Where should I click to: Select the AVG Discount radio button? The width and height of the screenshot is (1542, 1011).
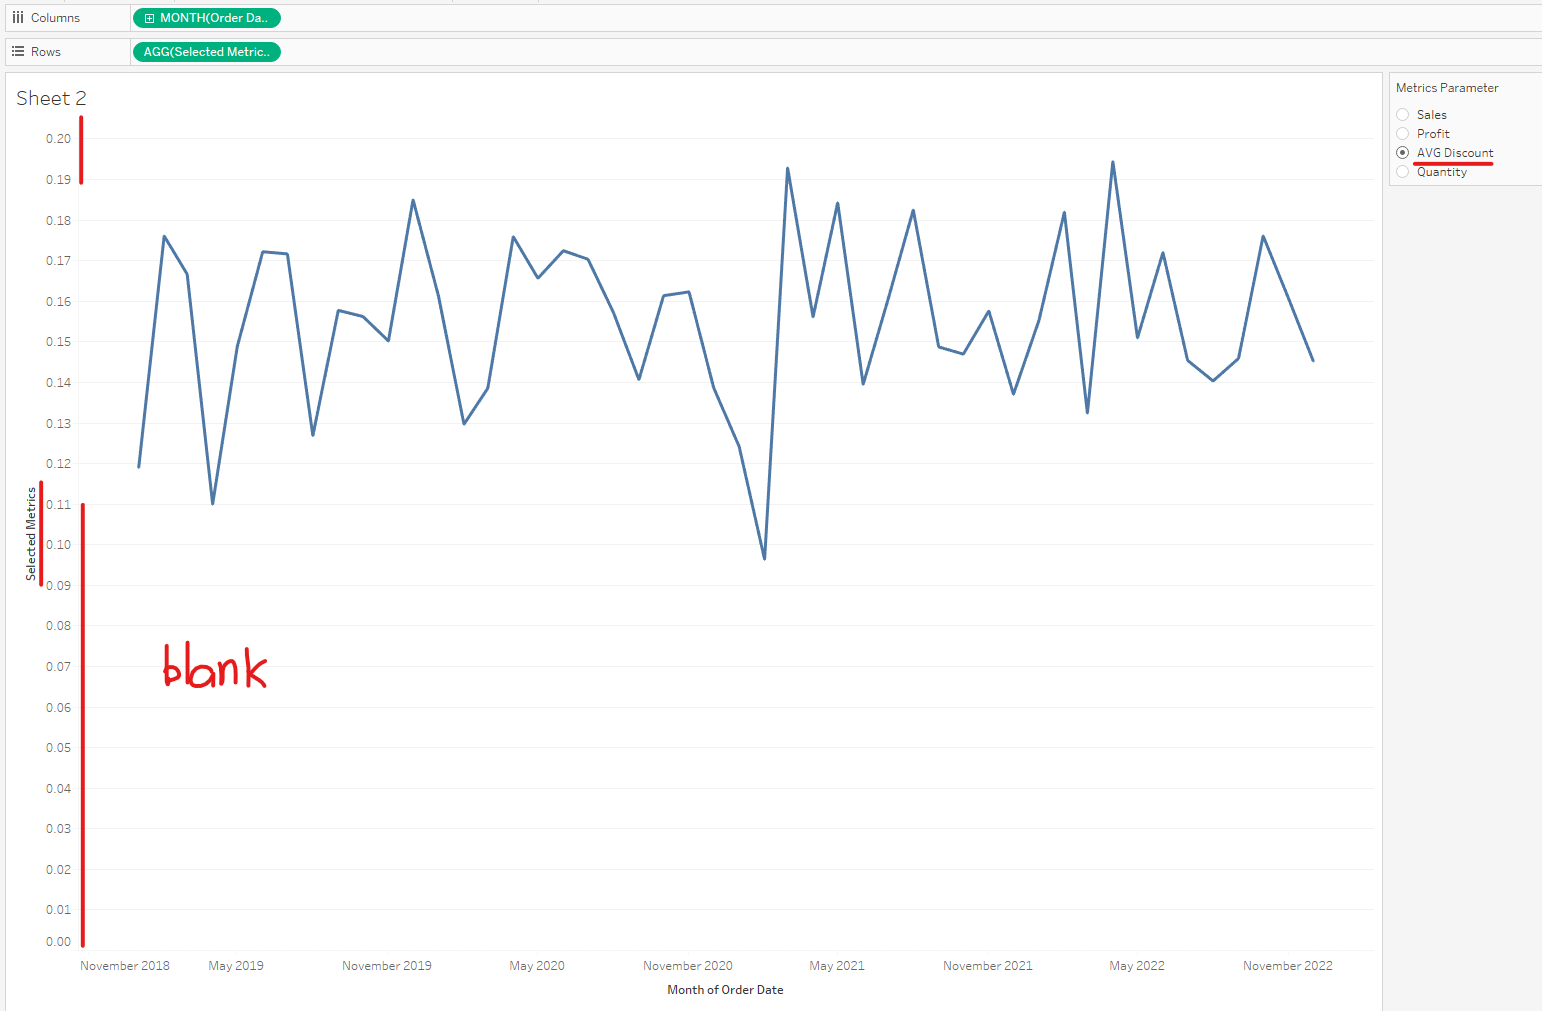[x=1403, y=153]
